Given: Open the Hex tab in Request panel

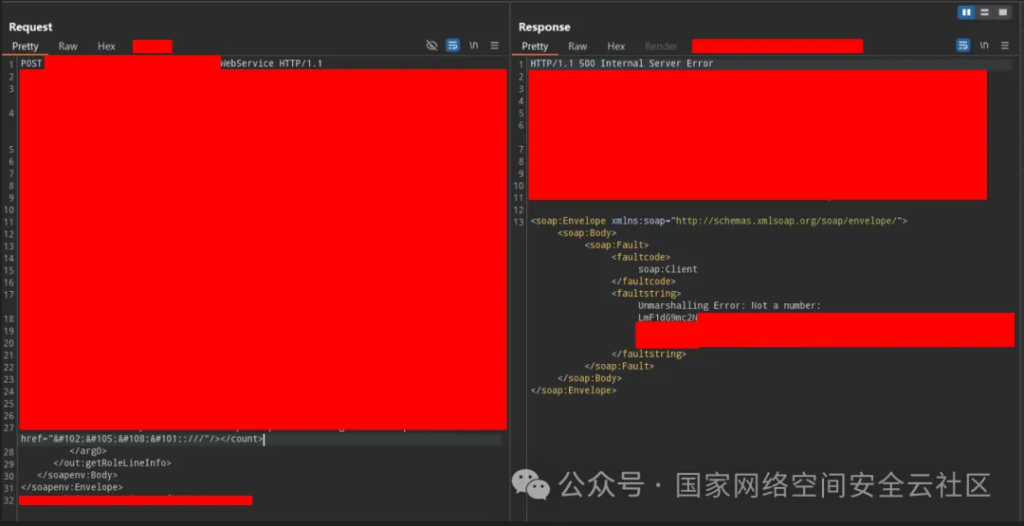Looking at the screenshot, I should [106, 47].
